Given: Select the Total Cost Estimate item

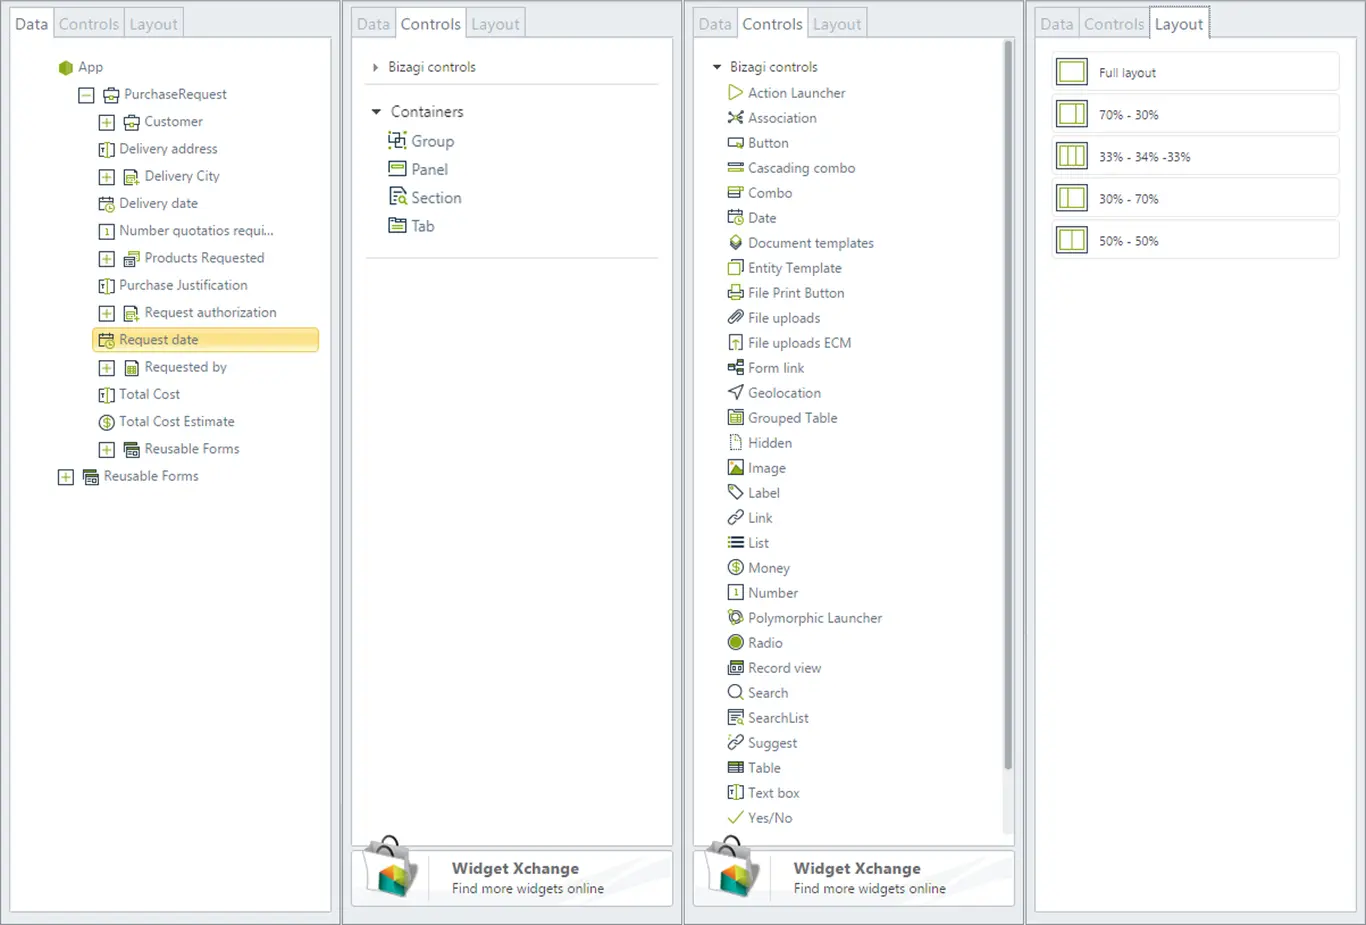Looking at the screenshot, I should point(167,422).
